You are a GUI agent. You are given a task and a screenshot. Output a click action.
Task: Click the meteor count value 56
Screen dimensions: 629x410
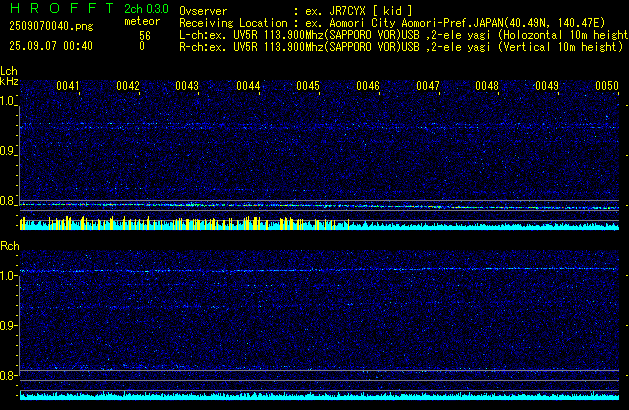(x=145, y=36)
